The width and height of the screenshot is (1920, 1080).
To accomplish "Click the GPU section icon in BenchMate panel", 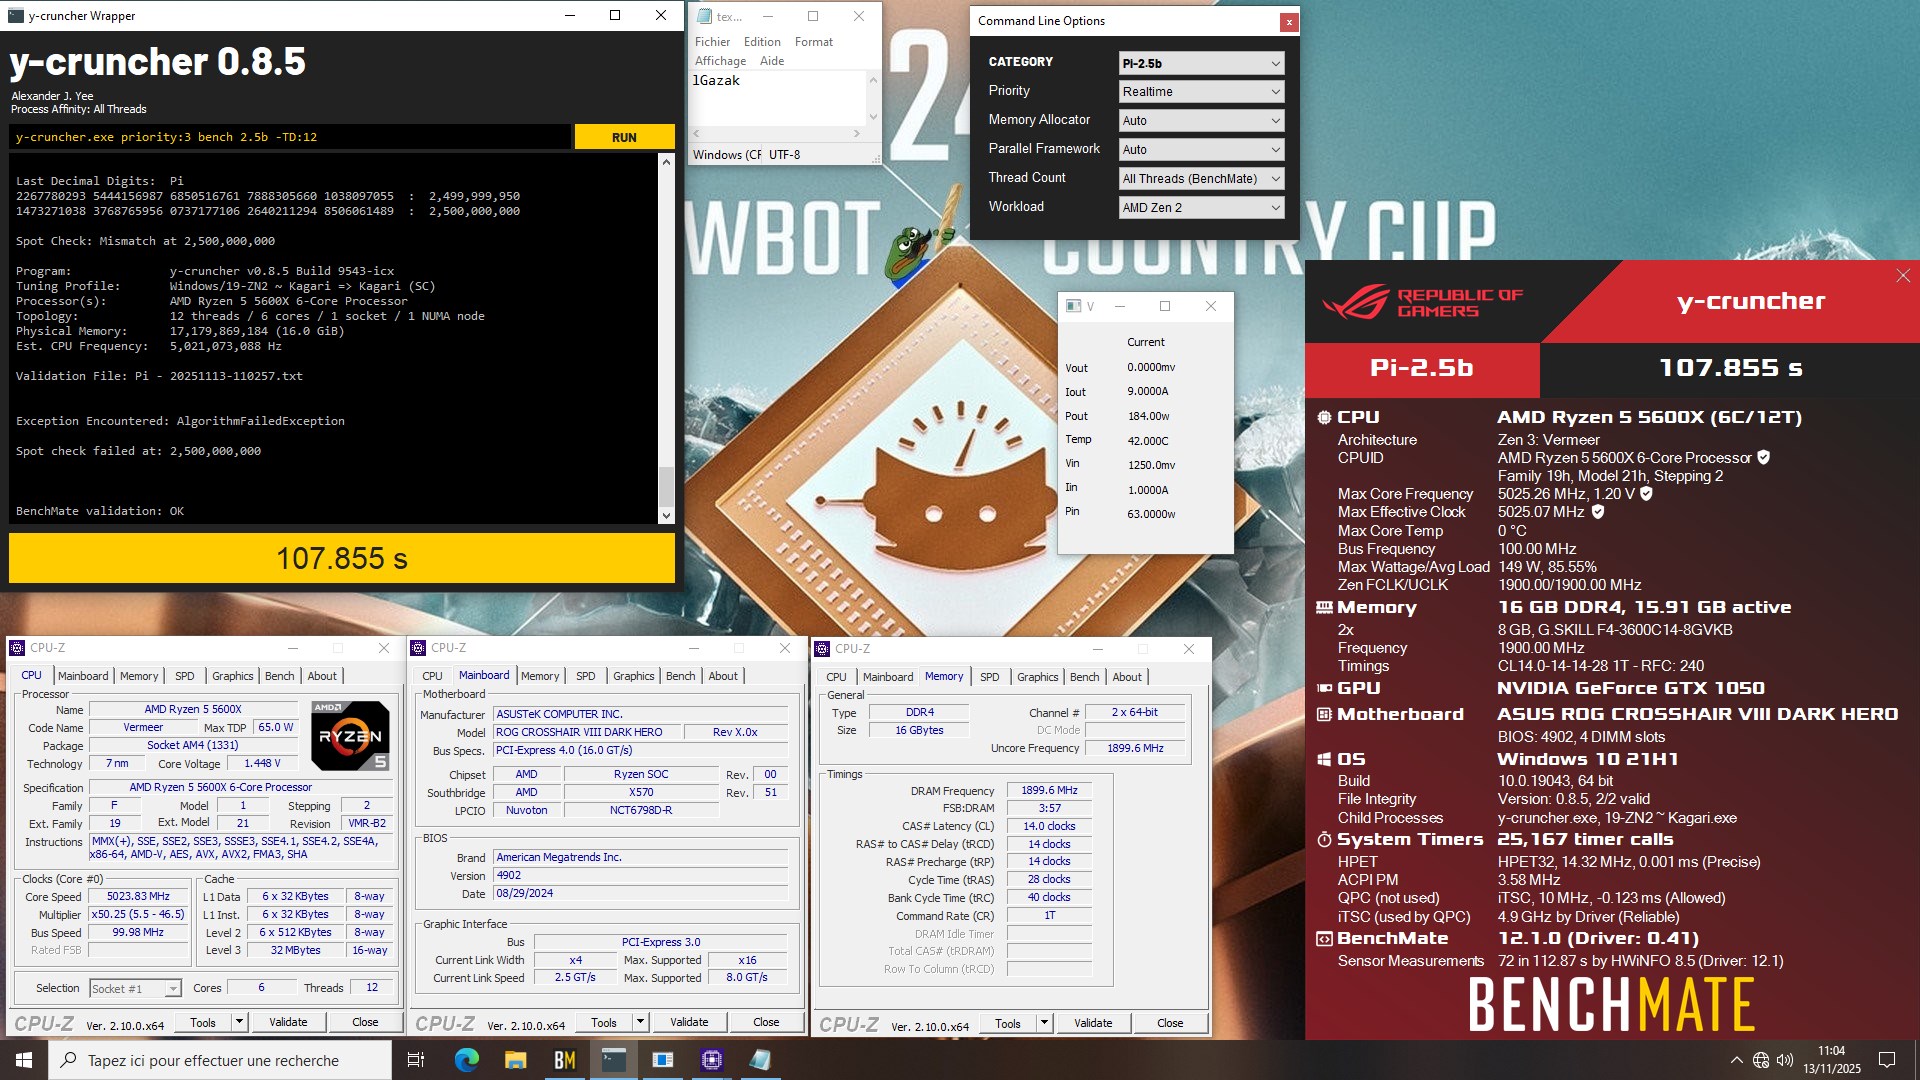I will click(x=1324, y=688).
